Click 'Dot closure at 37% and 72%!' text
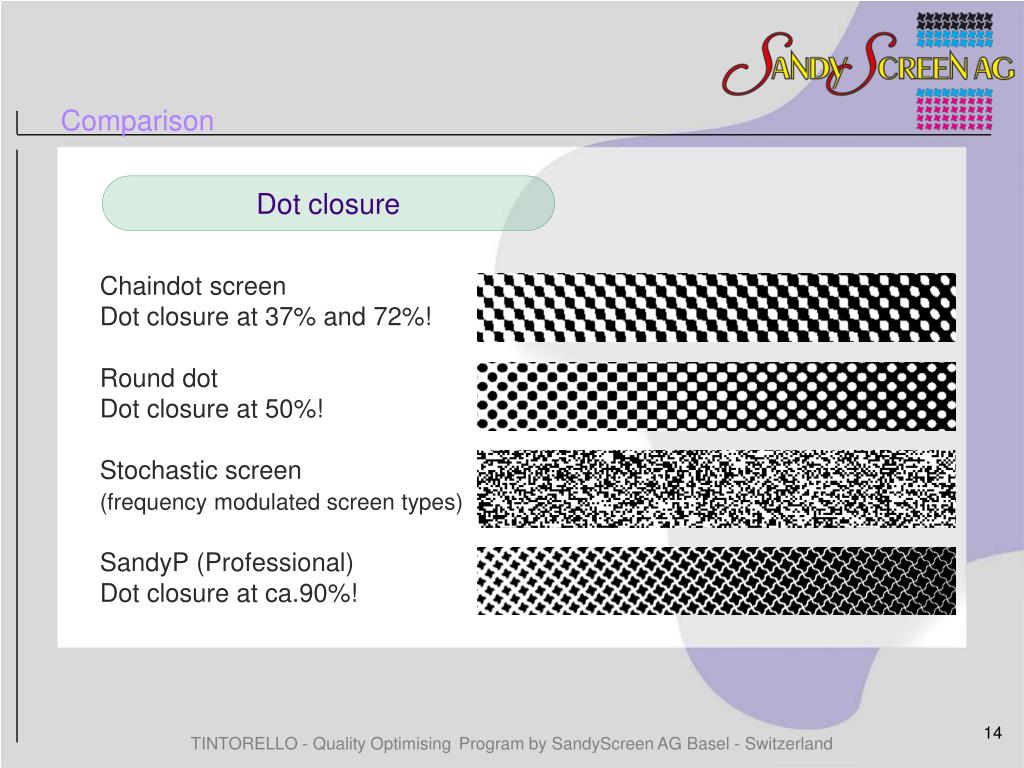 (266, 317)
